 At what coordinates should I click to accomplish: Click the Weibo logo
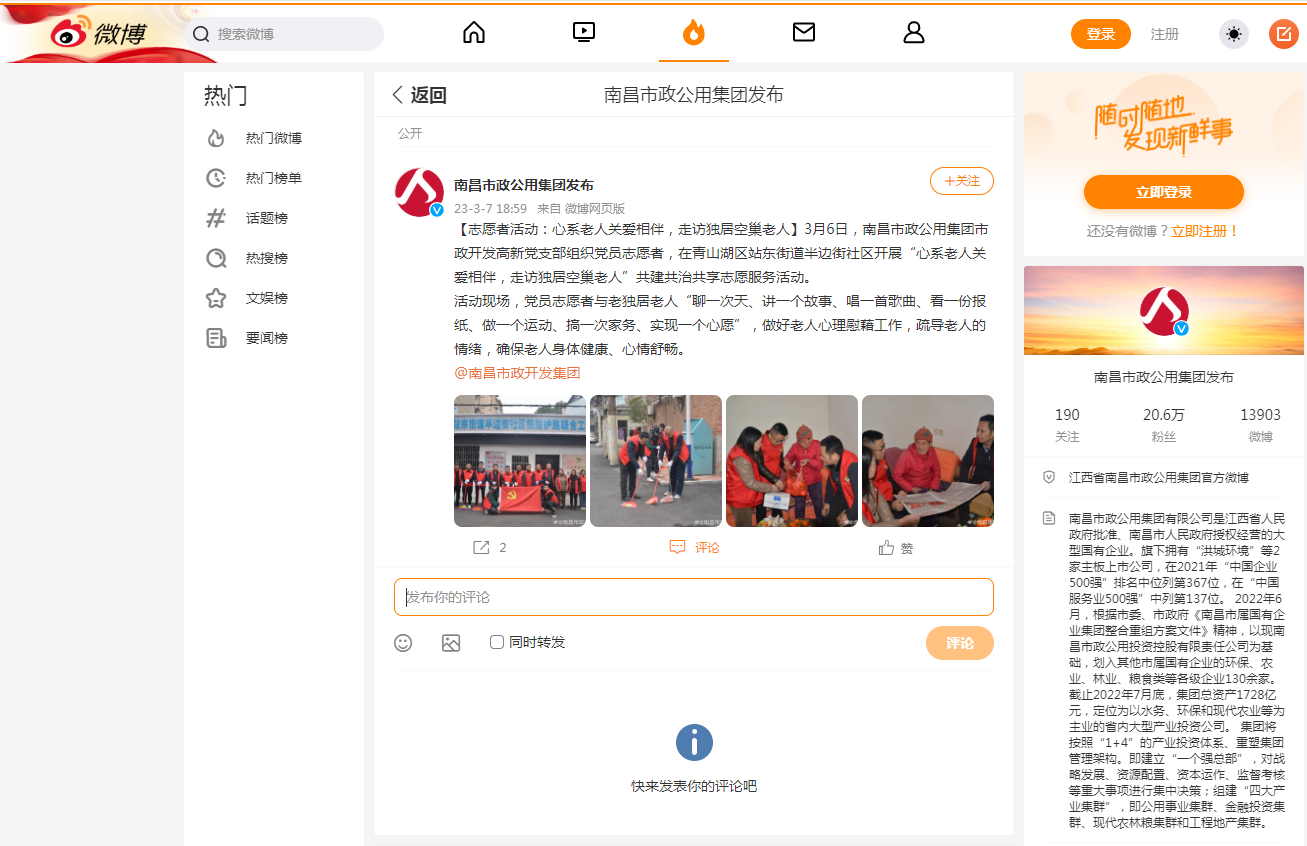(98, 33)
